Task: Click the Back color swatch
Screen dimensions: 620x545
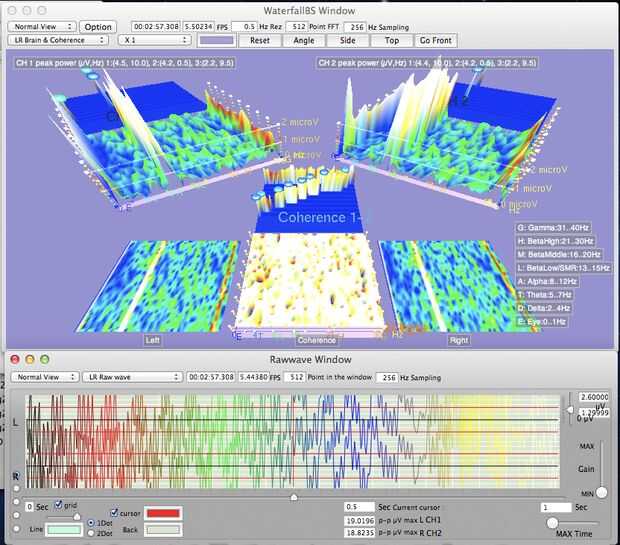Action: [x=163, y=530]
